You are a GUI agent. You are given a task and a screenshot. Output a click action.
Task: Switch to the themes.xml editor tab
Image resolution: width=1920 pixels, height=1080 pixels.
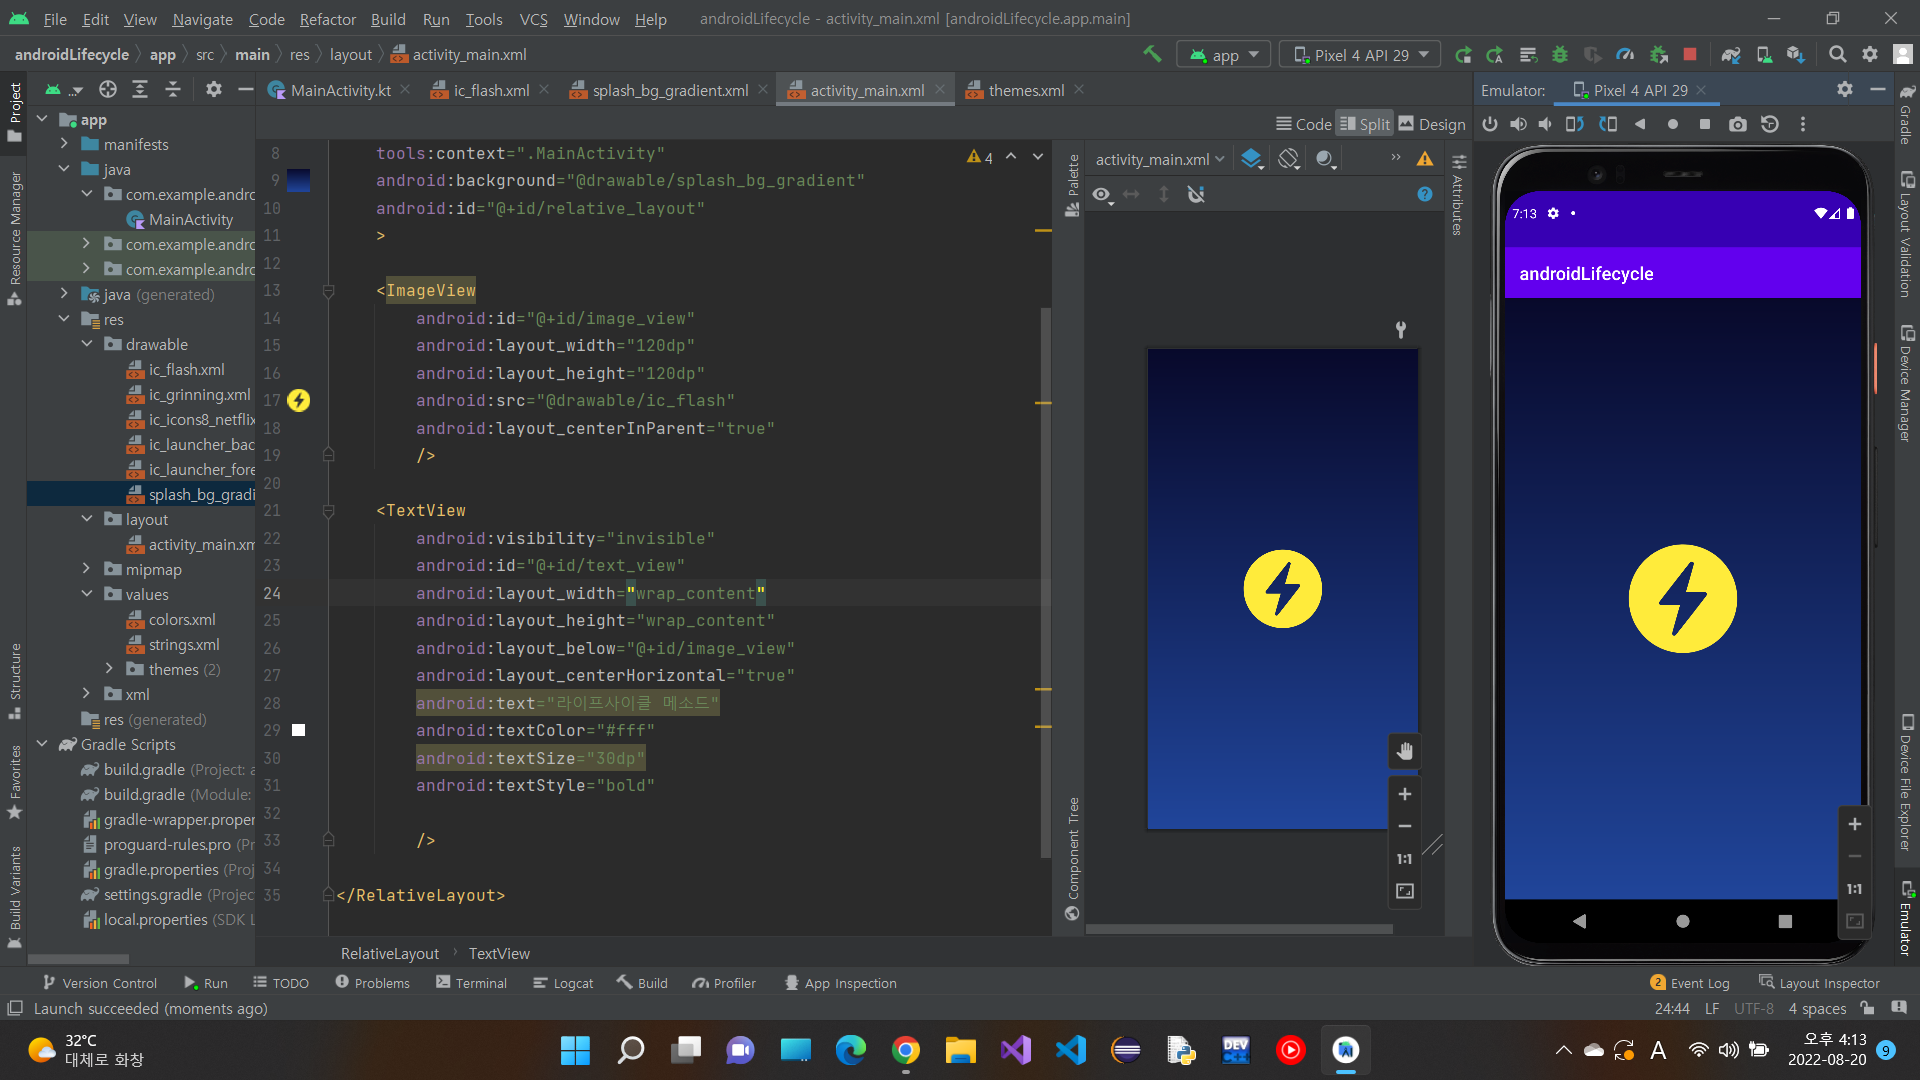(1025, 90)
